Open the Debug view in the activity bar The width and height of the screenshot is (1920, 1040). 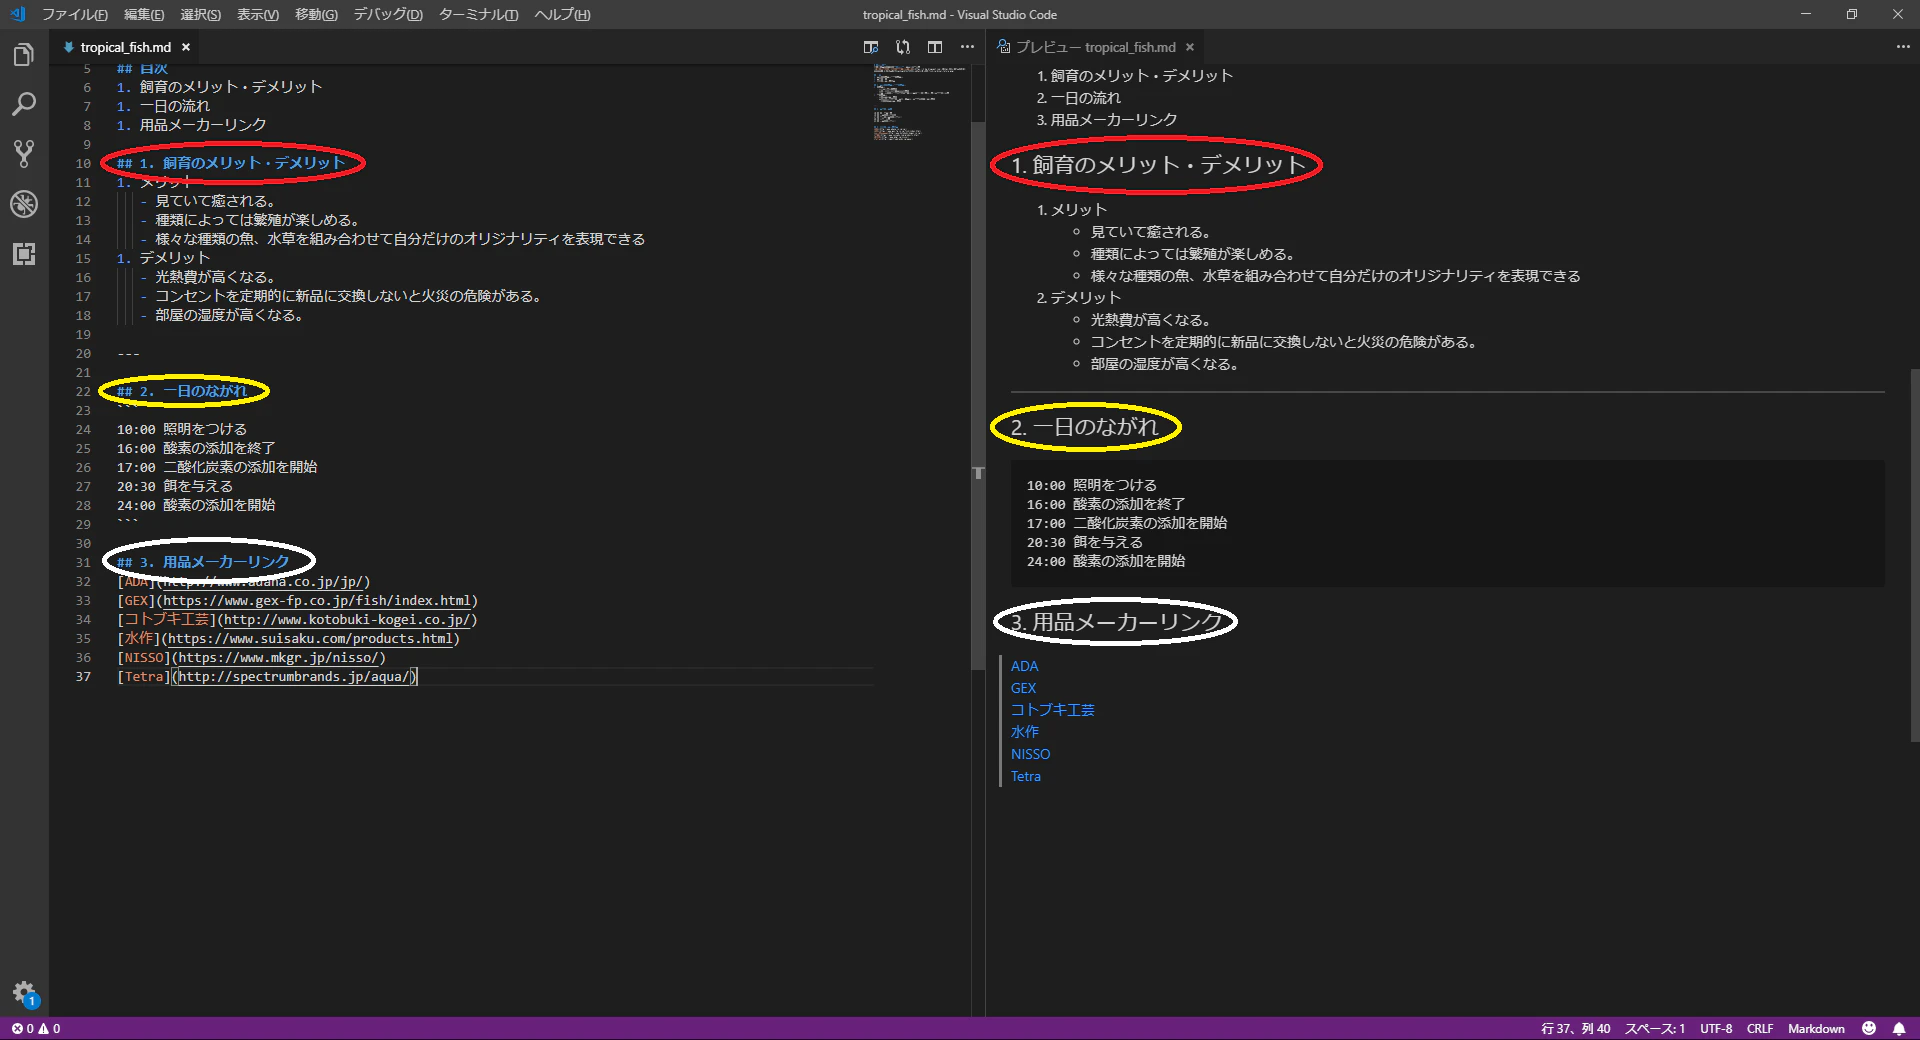coord(24,204)
